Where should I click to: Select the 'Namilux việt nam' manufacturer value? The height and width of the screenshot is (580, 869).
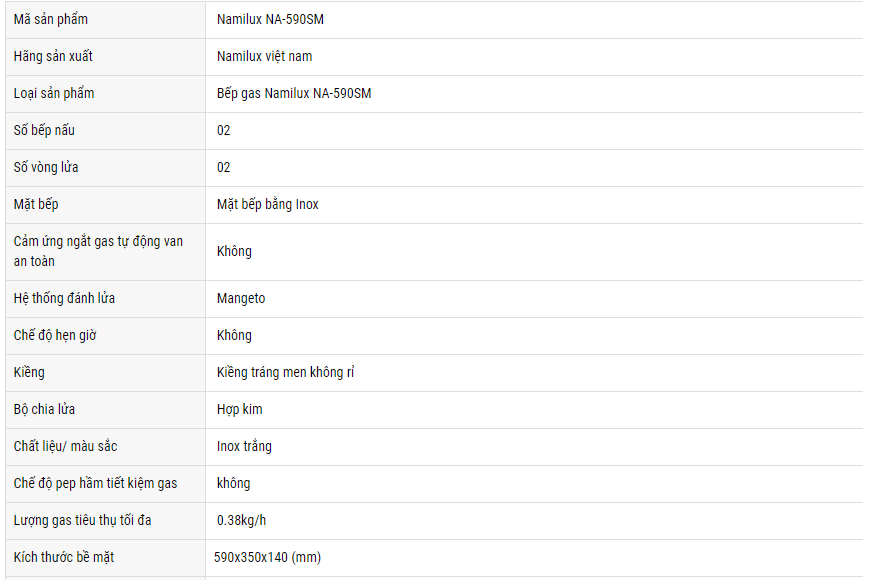pos(264,56)
